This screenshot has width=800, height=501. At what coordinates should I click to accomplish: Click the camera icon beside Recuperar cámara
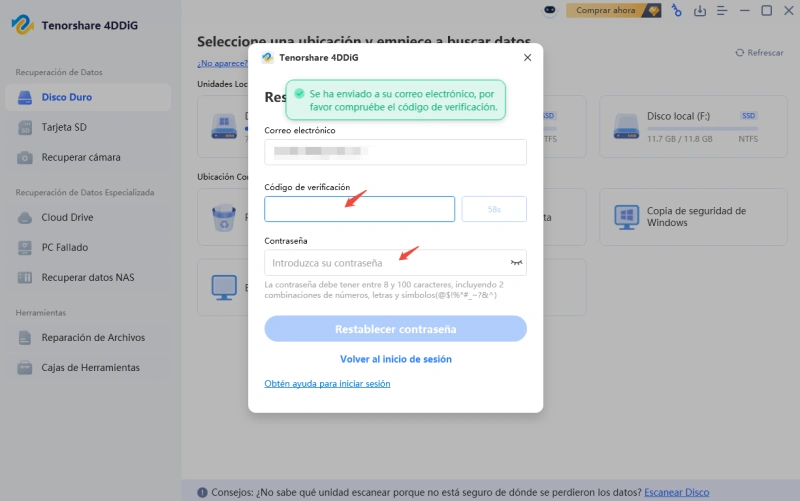[24, 158]
